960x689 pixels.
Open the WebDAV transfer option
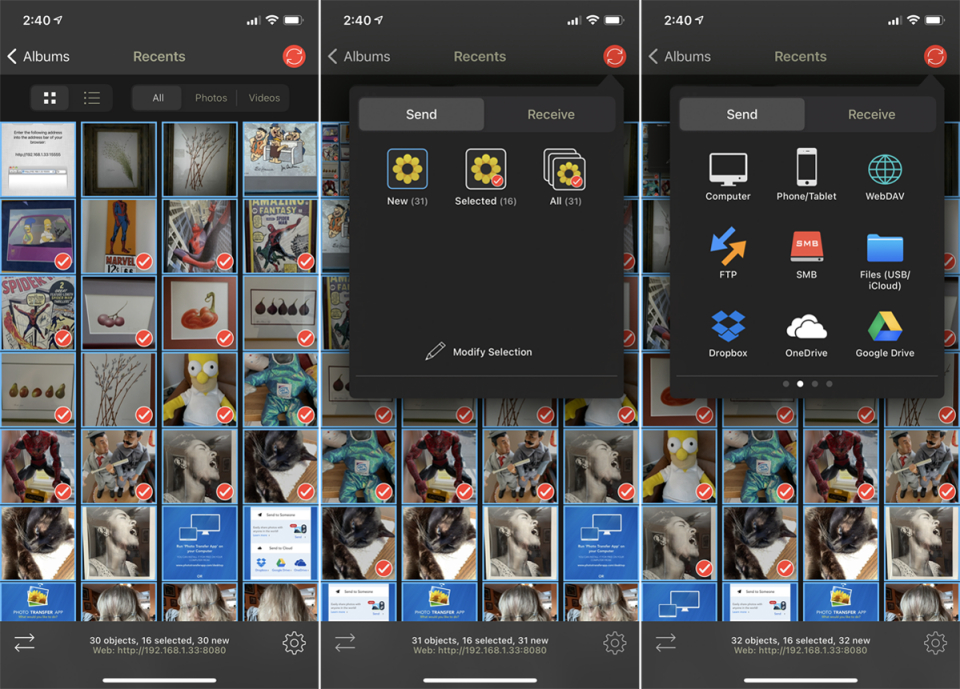tap(885, 177)
